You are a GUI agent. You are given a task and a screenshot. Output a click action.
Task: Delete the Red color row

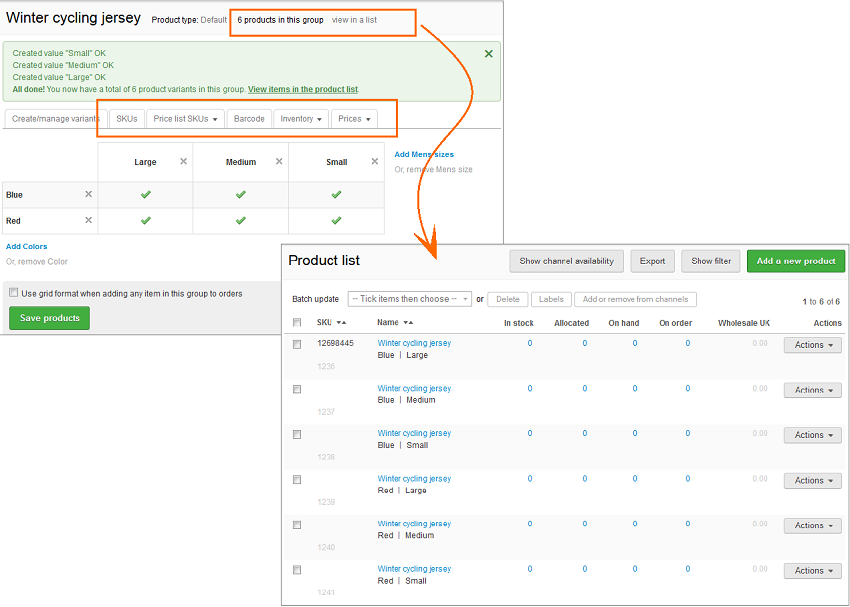[x=88, y=220]
